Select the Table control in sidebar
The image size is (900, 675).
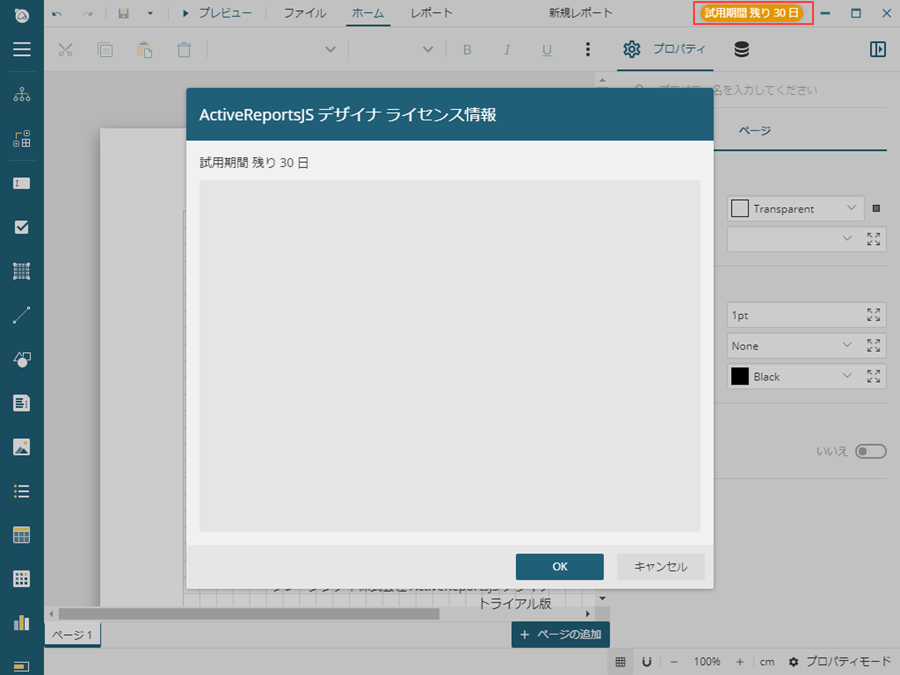[x=22, y=535]
